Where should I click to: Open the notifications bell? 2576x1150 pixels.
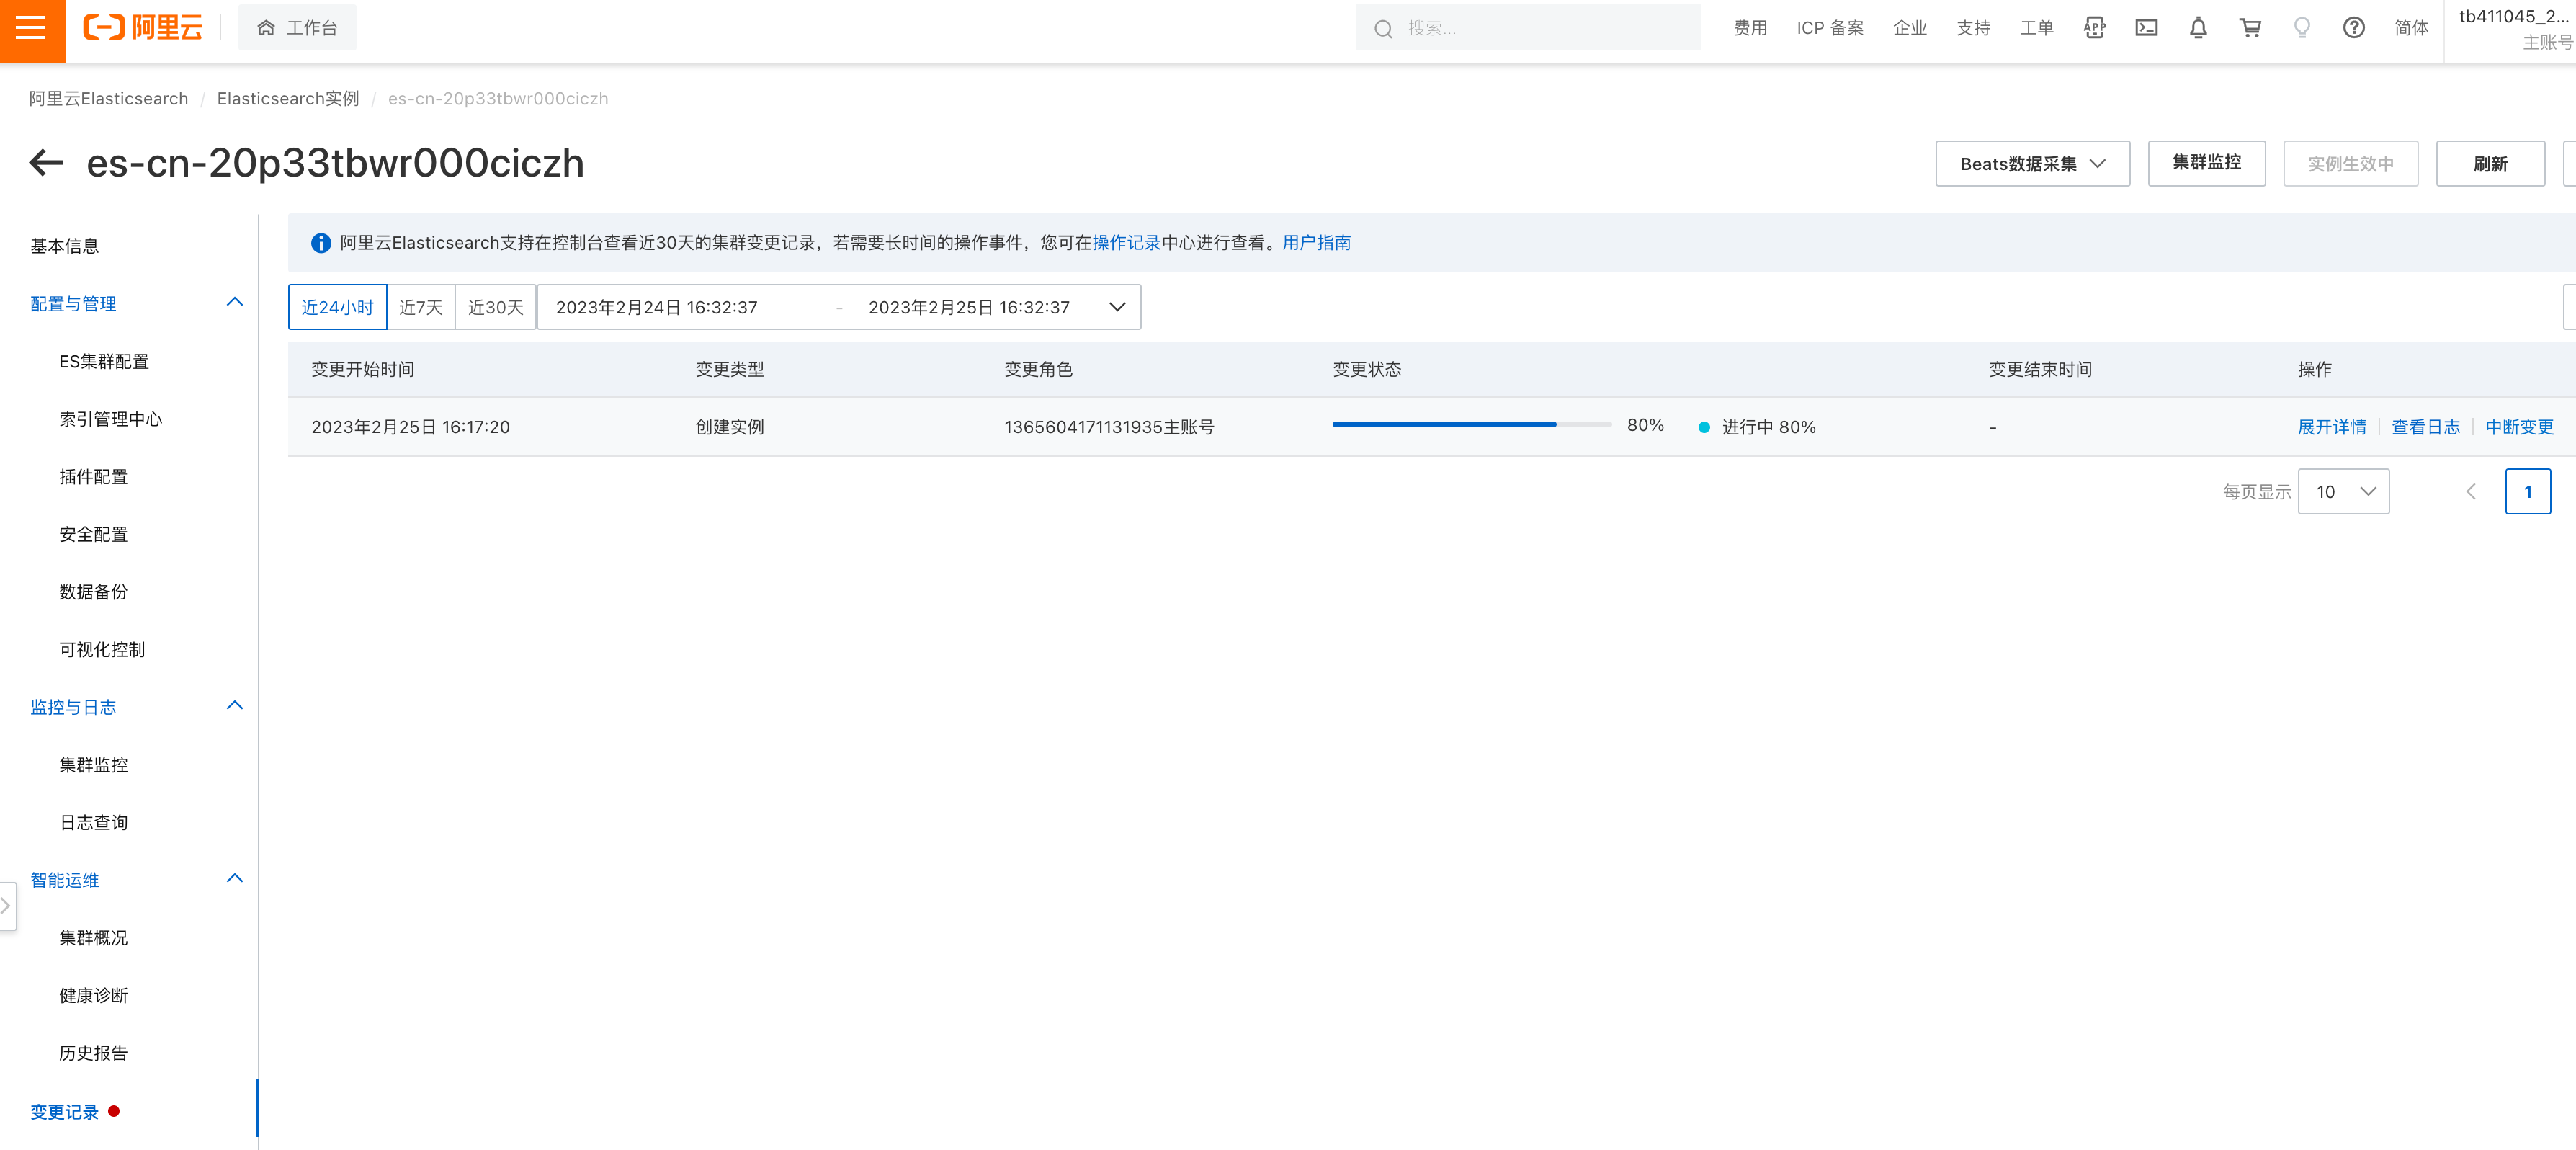coord(2198,28)
